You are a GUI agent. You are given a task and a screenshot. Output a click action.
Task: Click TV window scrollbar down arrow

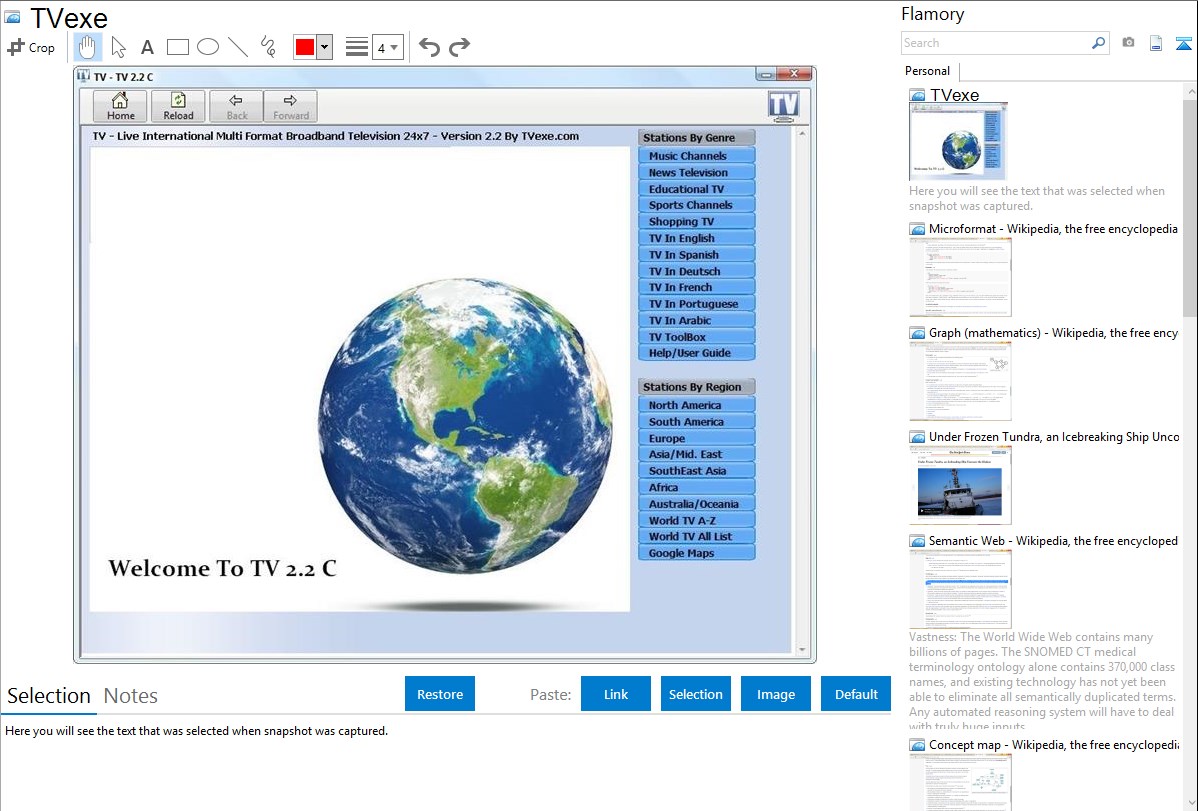pos(801,650)
